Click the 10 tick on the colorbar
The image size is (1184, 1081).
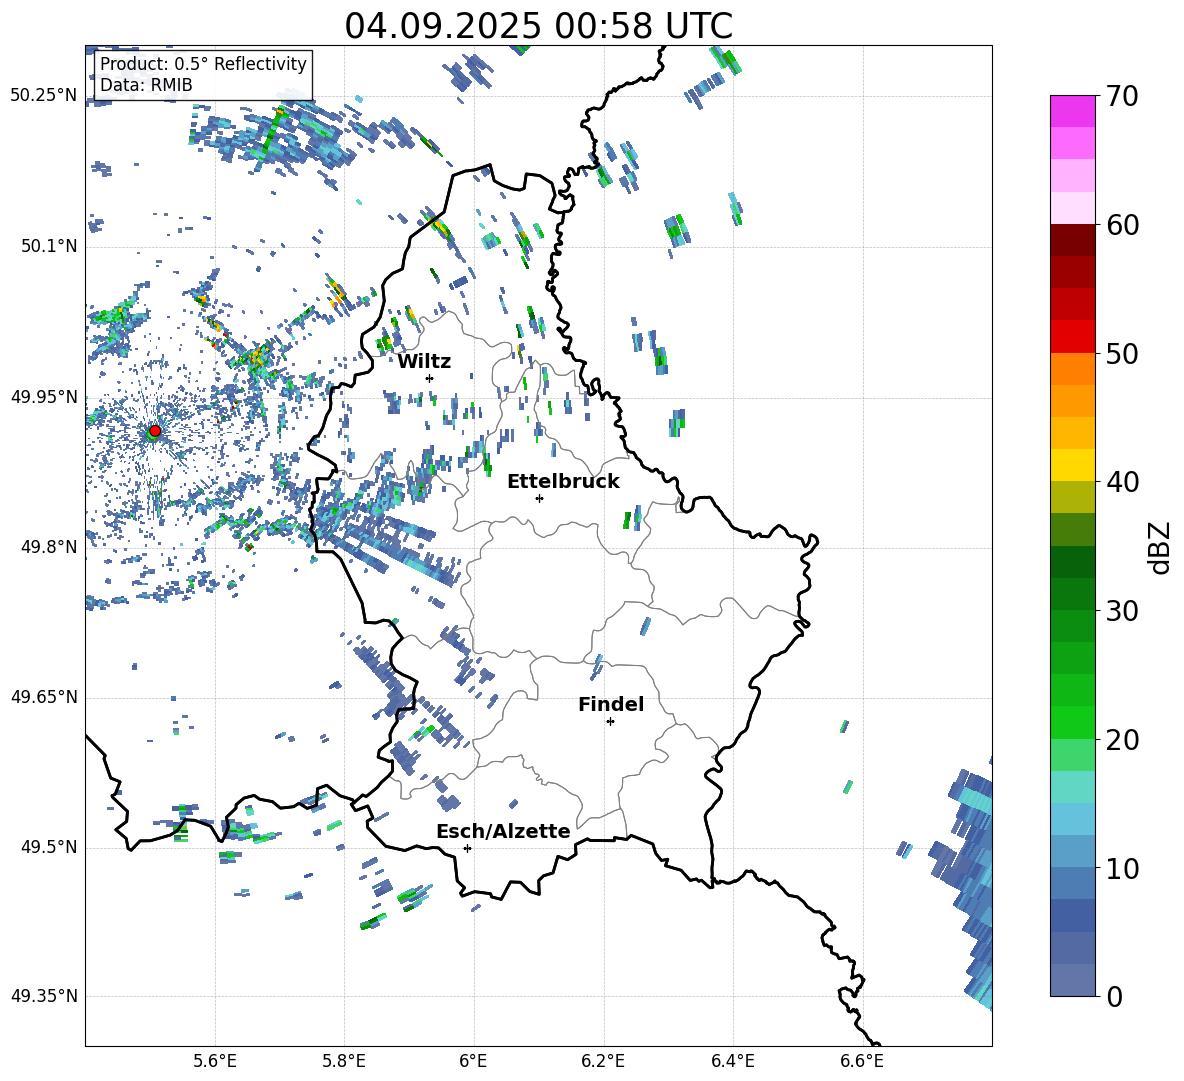pyautogui.click(x=1122, y=868)
